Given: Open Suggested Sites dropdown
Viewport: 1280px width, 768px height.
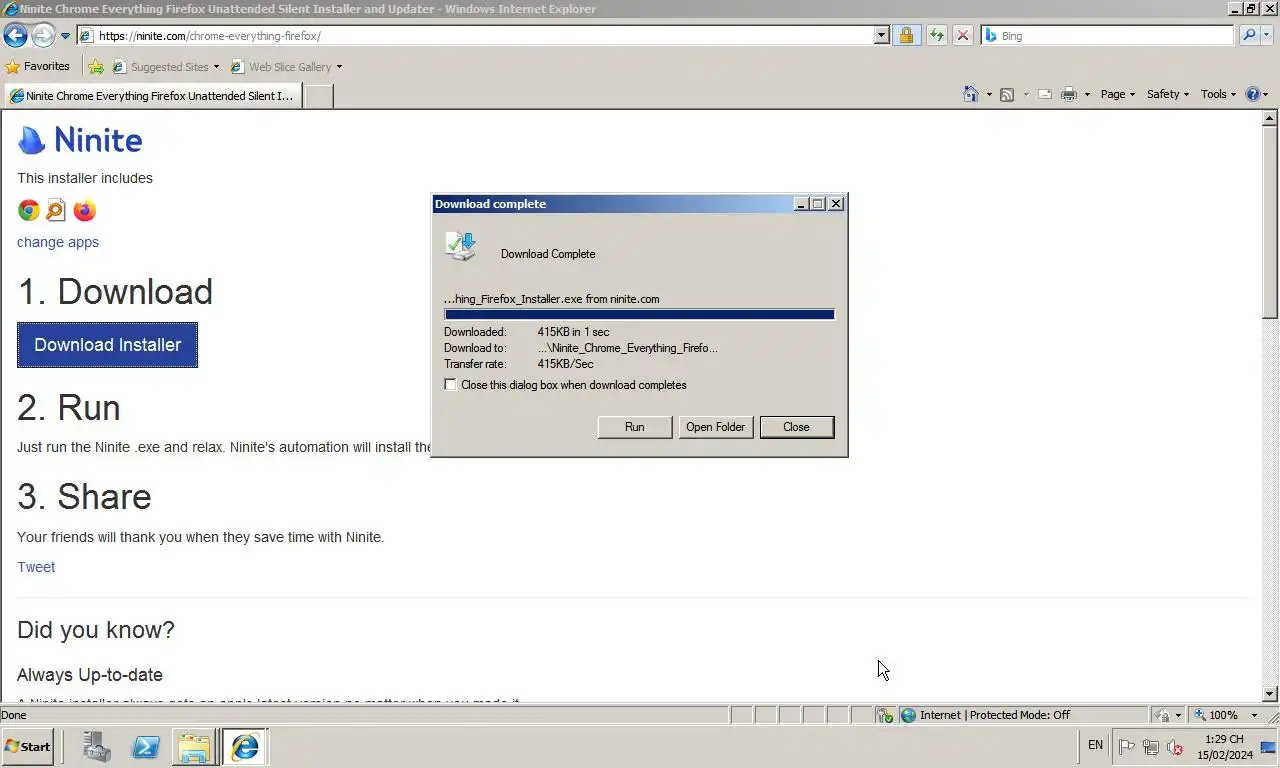Looking at the screenshot, I should pos(166,67).
